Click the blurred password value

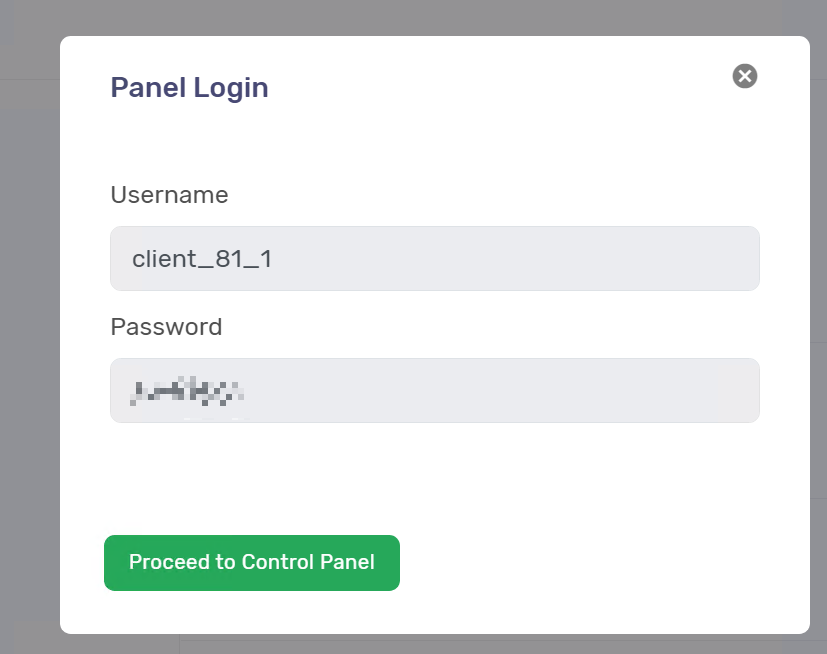click(x=187, y=391)
